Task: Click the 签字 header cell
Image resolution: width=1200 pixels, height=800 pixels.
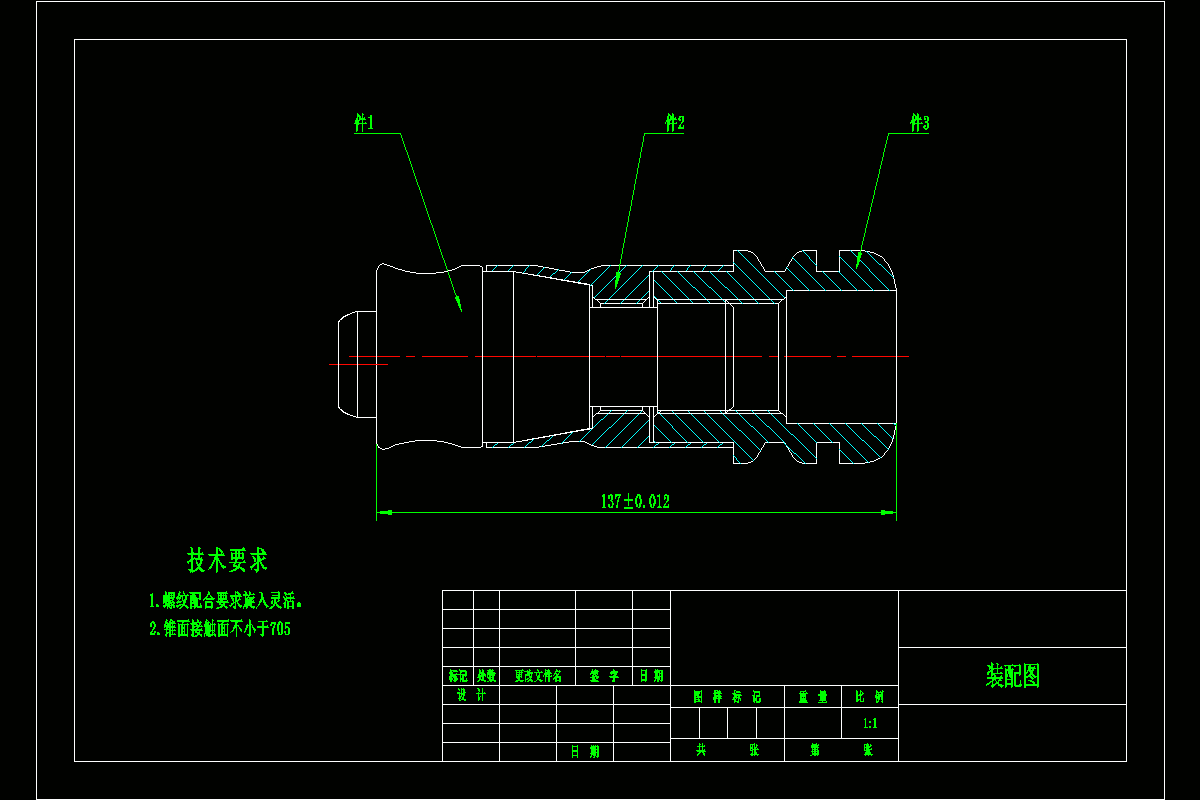Action: [x=604, y=676]
